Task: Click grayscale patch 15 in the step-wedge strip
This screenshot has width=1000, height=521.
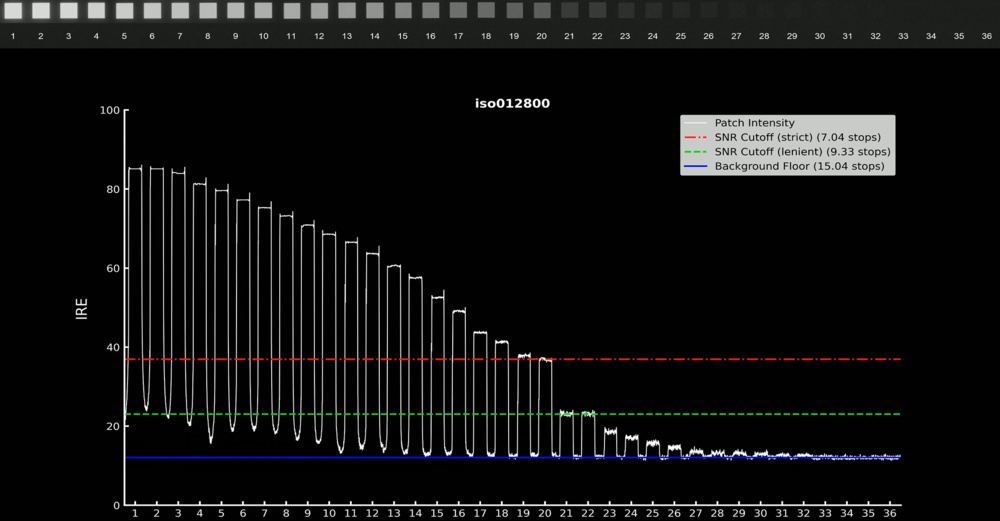Action: (402, 11)
